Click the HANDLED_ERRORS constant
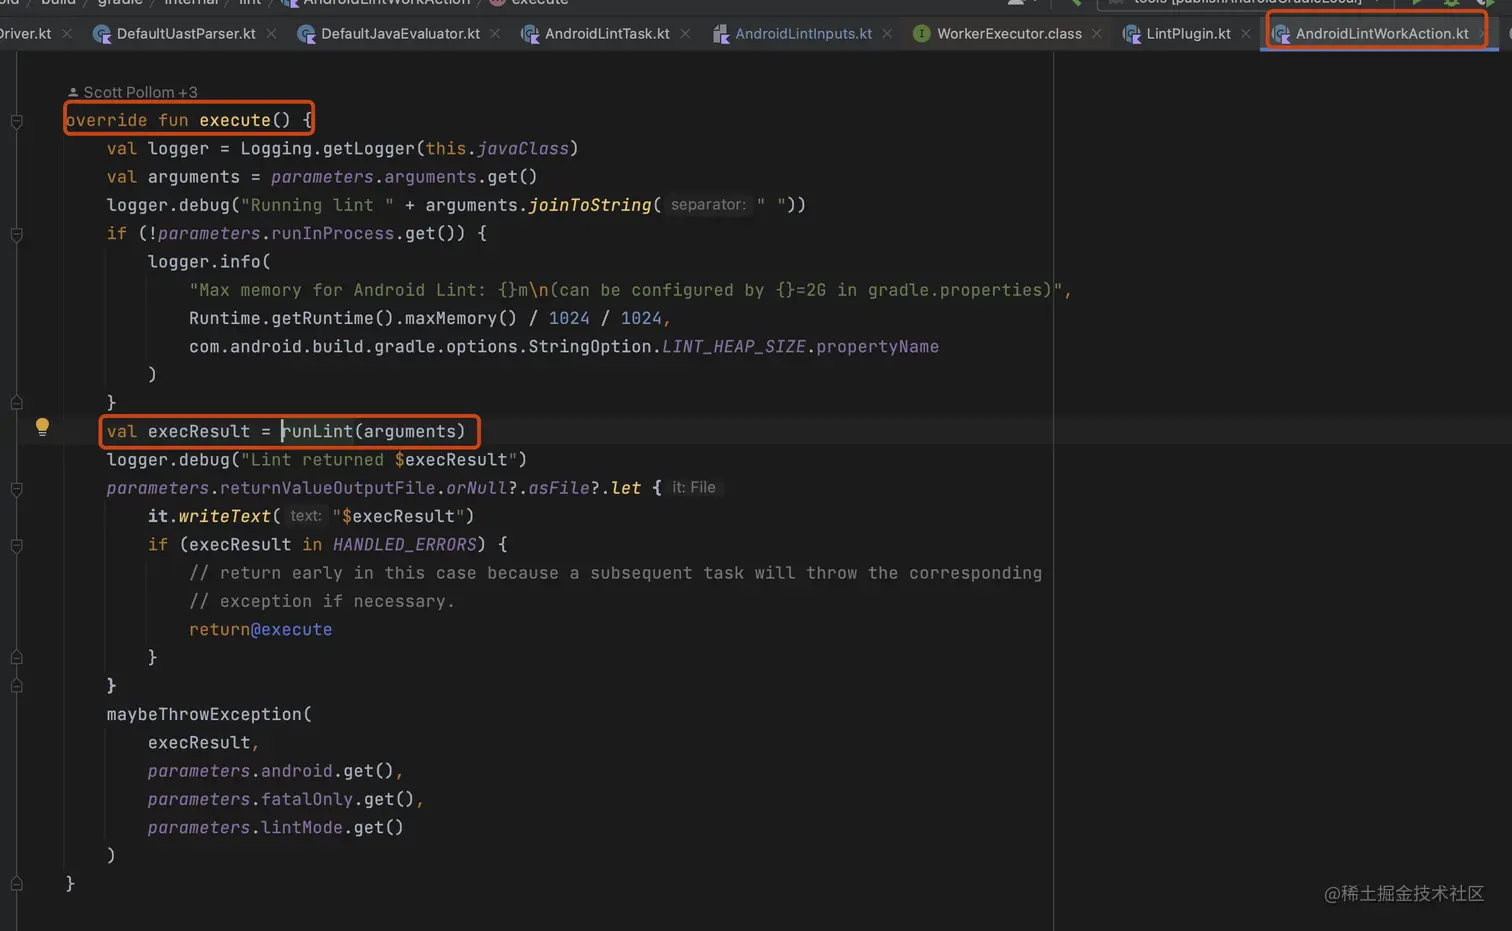This screenshot has width=1512, height=931. (x=404, y=545)
